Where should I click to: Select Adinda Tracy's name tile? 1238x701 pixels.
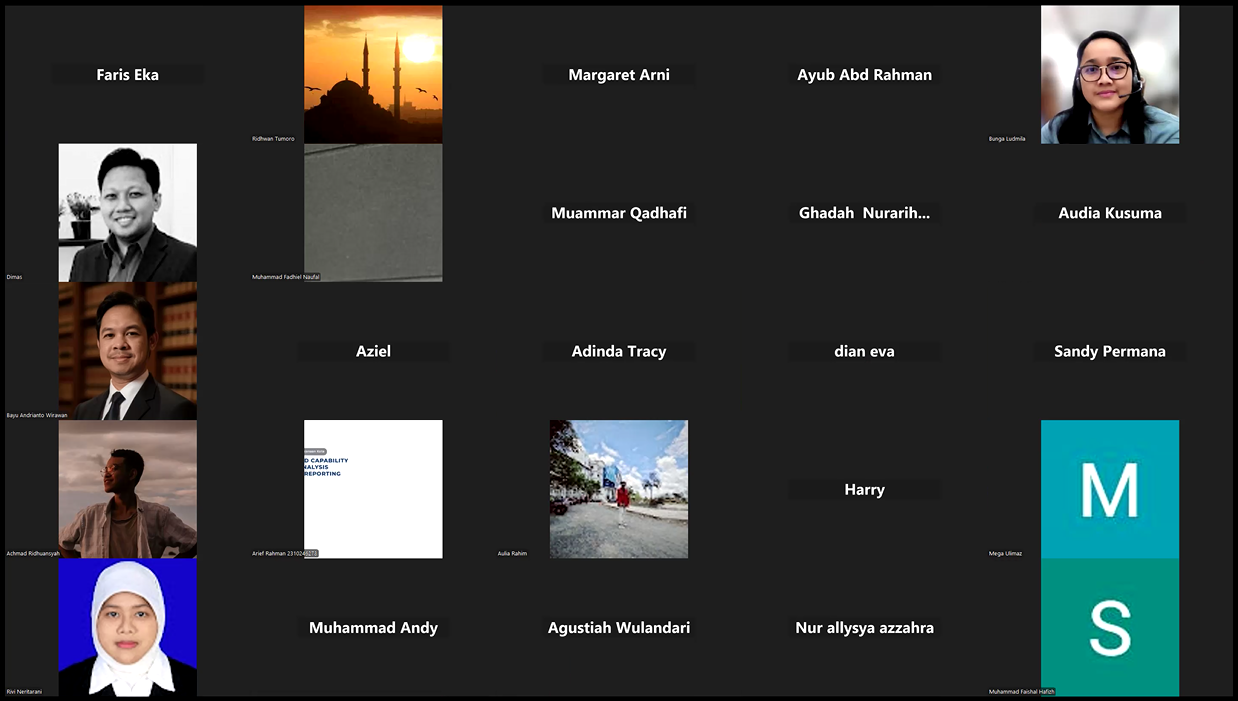(619, 351)
